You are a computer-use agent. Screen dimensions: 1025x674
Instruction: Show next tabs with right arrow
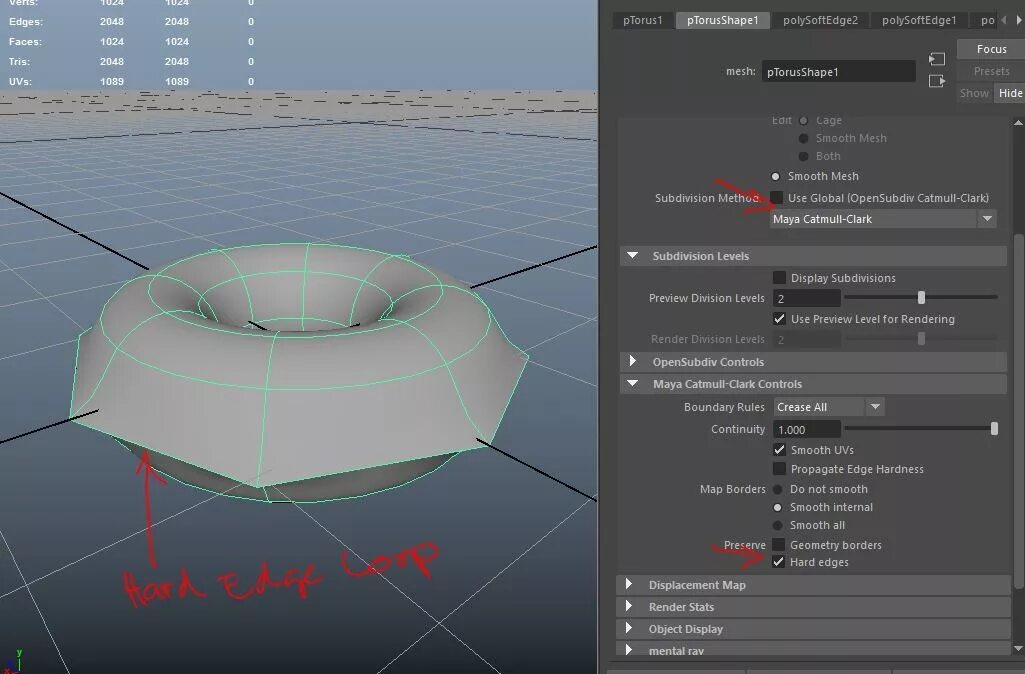pyautogui.click(x=1018, y=20)
